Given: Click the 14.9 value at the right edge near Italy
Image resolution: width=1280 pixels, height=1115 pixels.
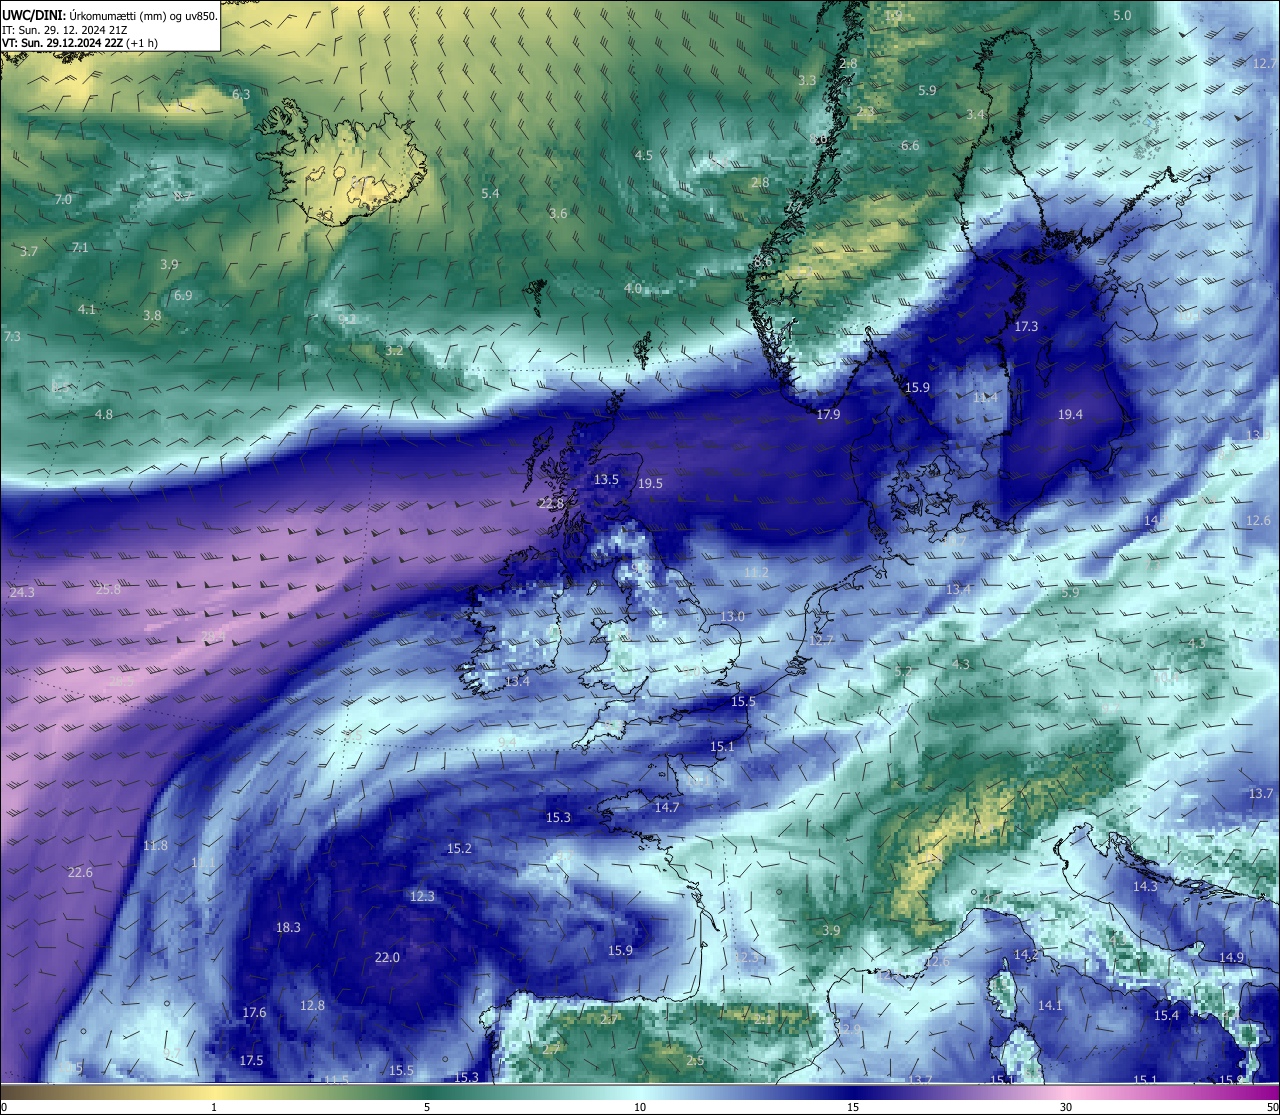Looking at the screenshot, I should pos(1231,957).
